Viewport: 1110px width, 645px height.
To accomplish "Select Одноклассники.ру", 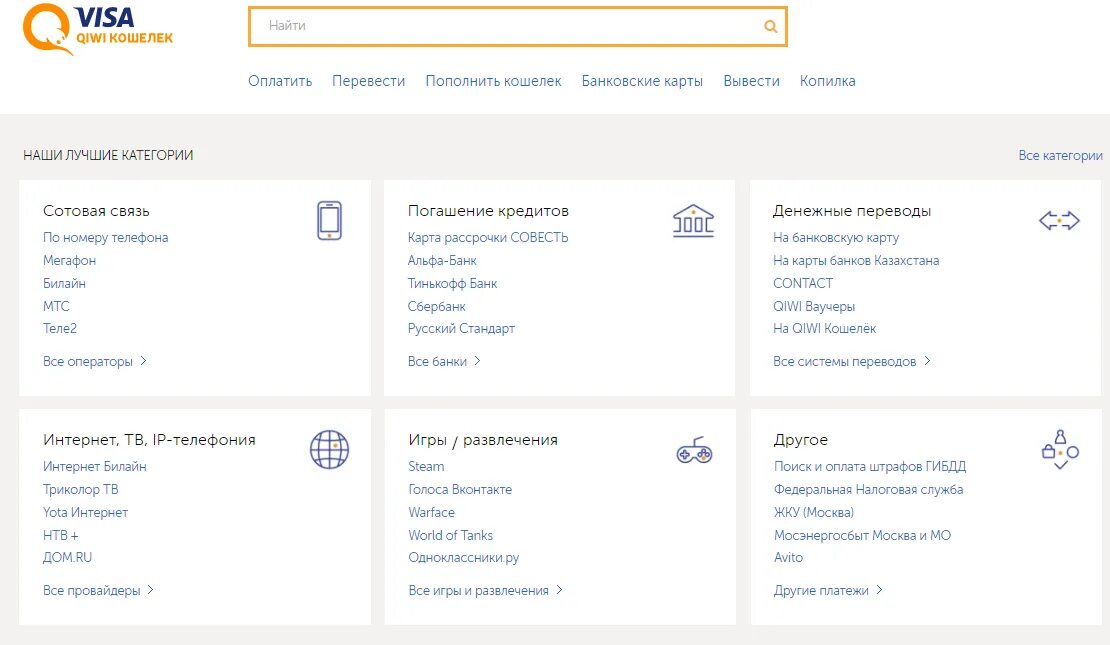I will pos(464,557).
